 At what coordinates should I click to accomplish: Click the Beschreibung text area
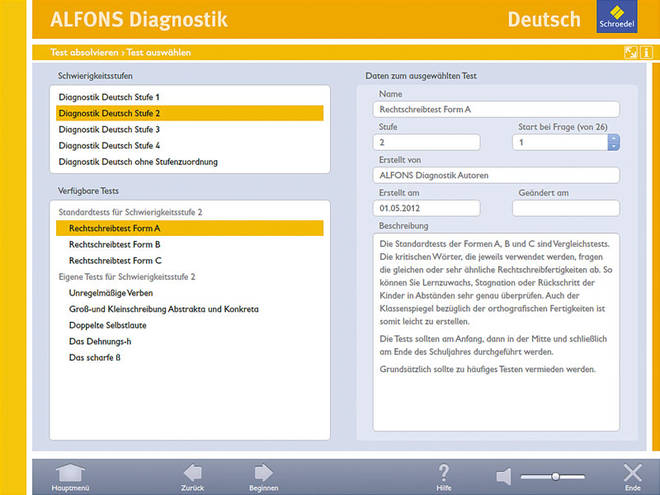pyautogui.click(x=496, y=332)
